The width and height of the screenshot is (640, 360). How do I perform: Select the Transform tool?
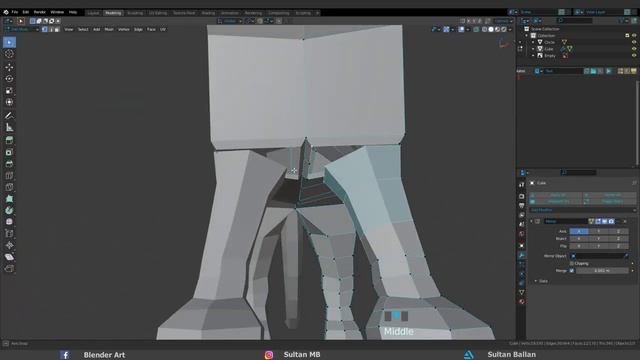pos(9,102)
